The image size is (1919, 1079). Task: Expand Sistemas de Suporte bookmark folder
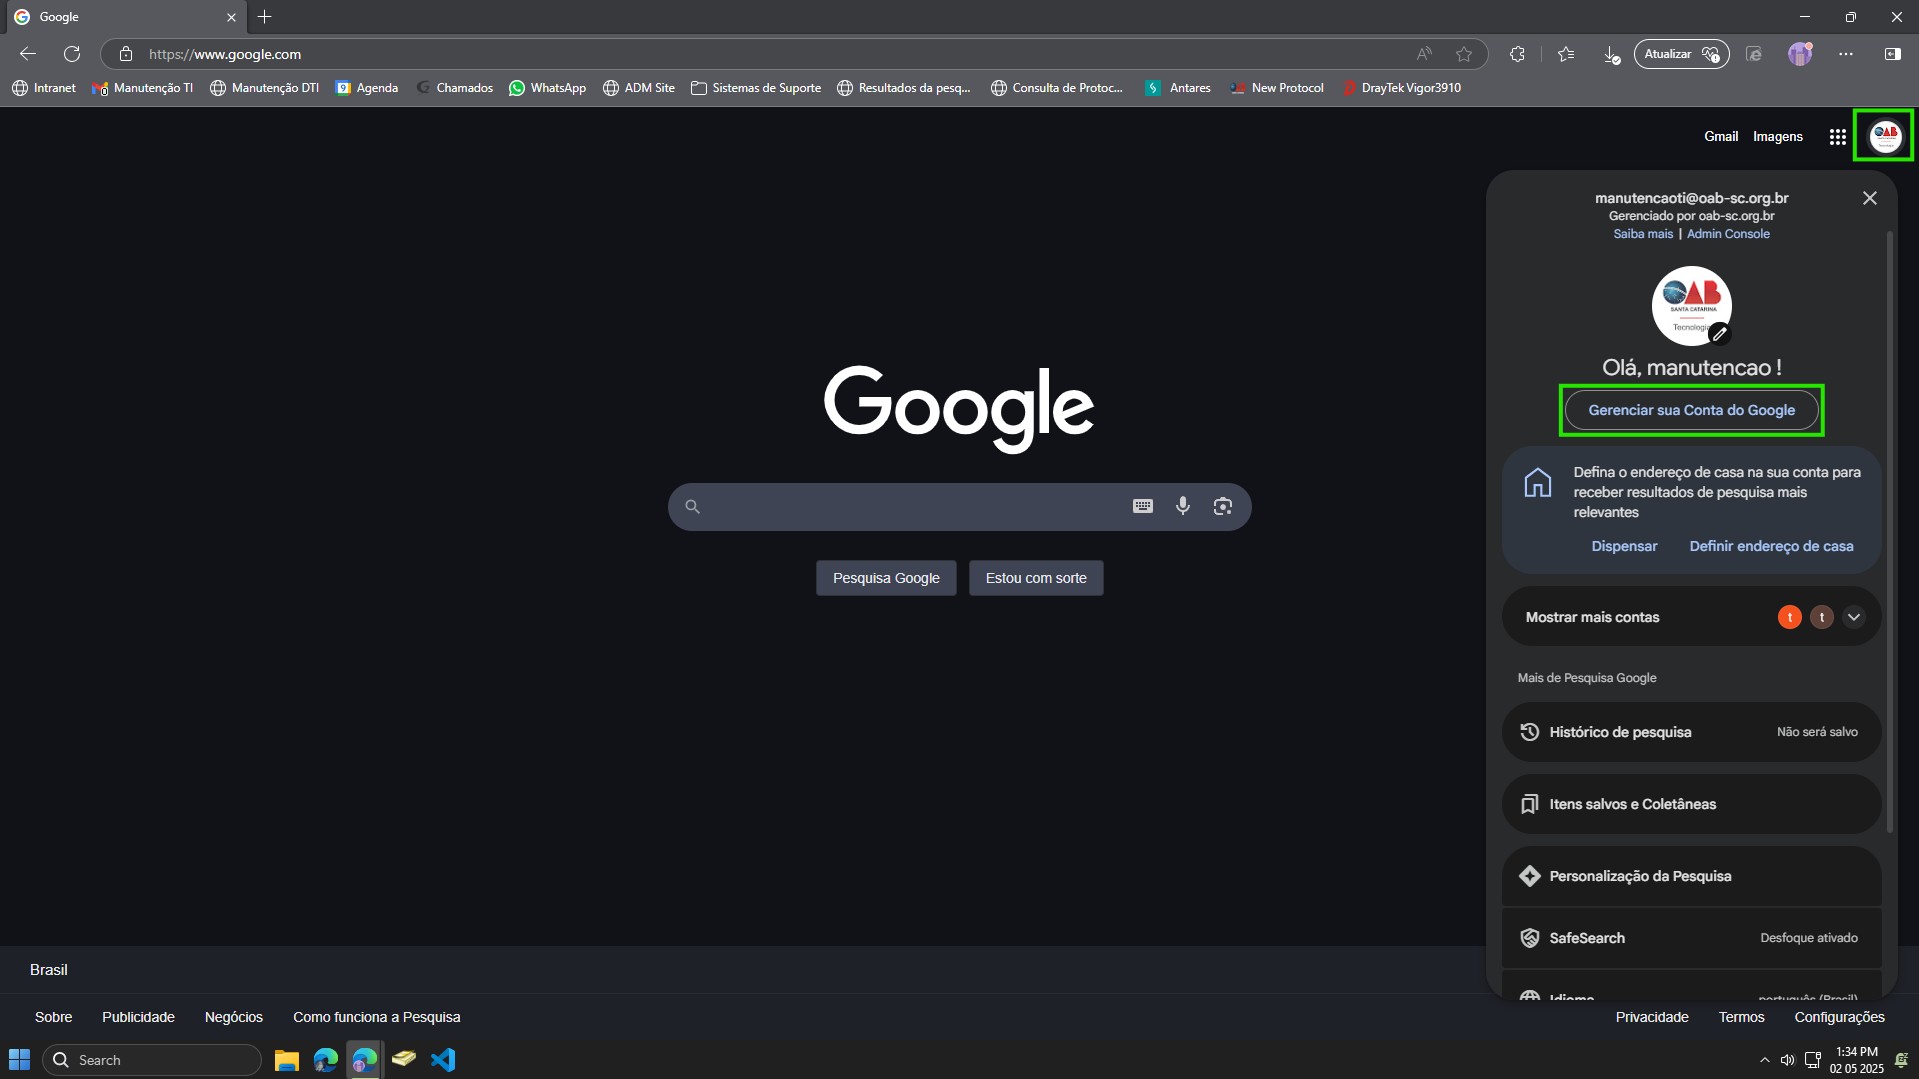pyautogui.click(x=756, y=88)
